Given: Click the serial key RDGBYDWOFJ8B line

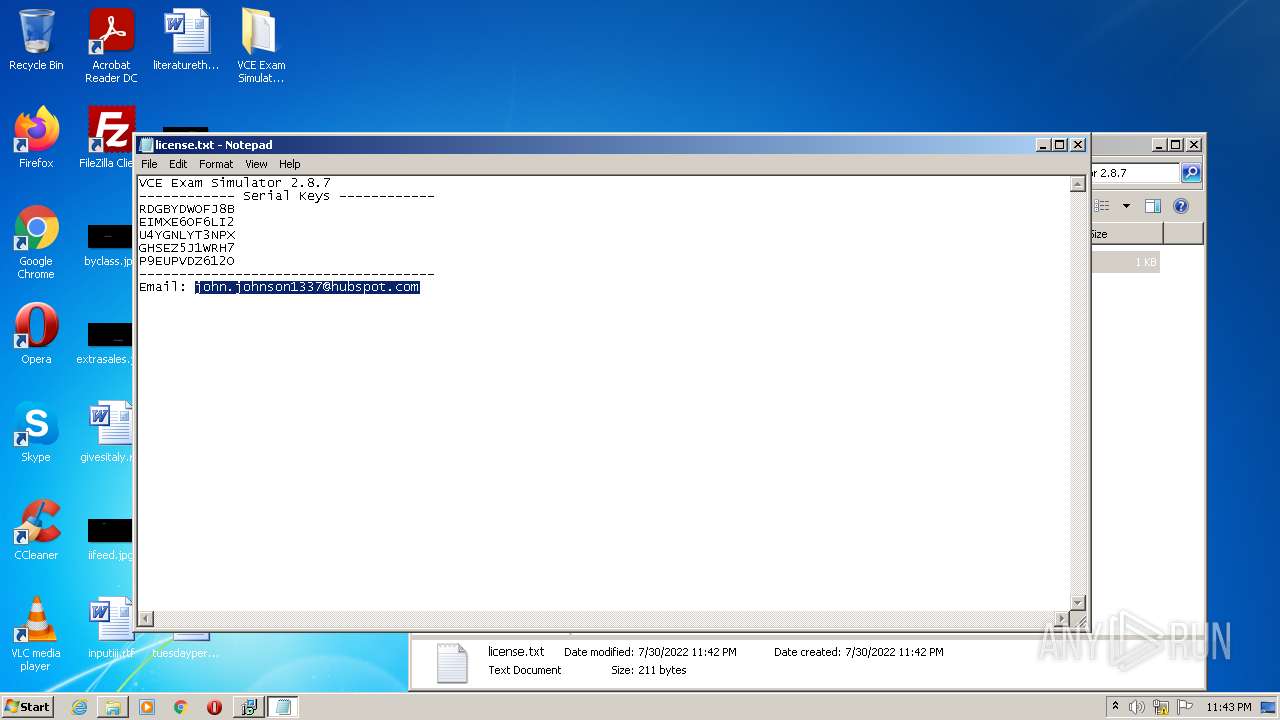Looking at the screenshot, I should point(187,209).
